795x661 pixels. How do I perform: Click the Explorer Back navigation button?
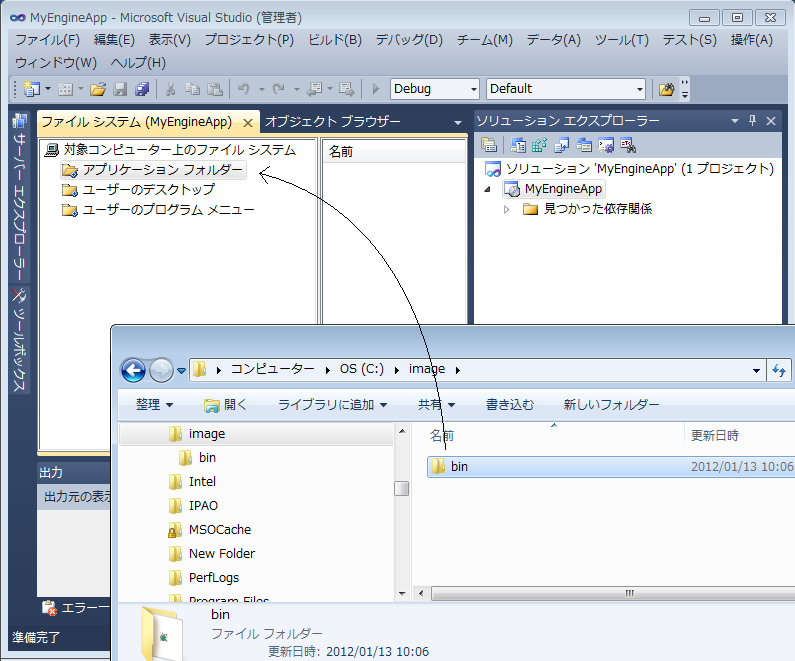tap(133, 370)
